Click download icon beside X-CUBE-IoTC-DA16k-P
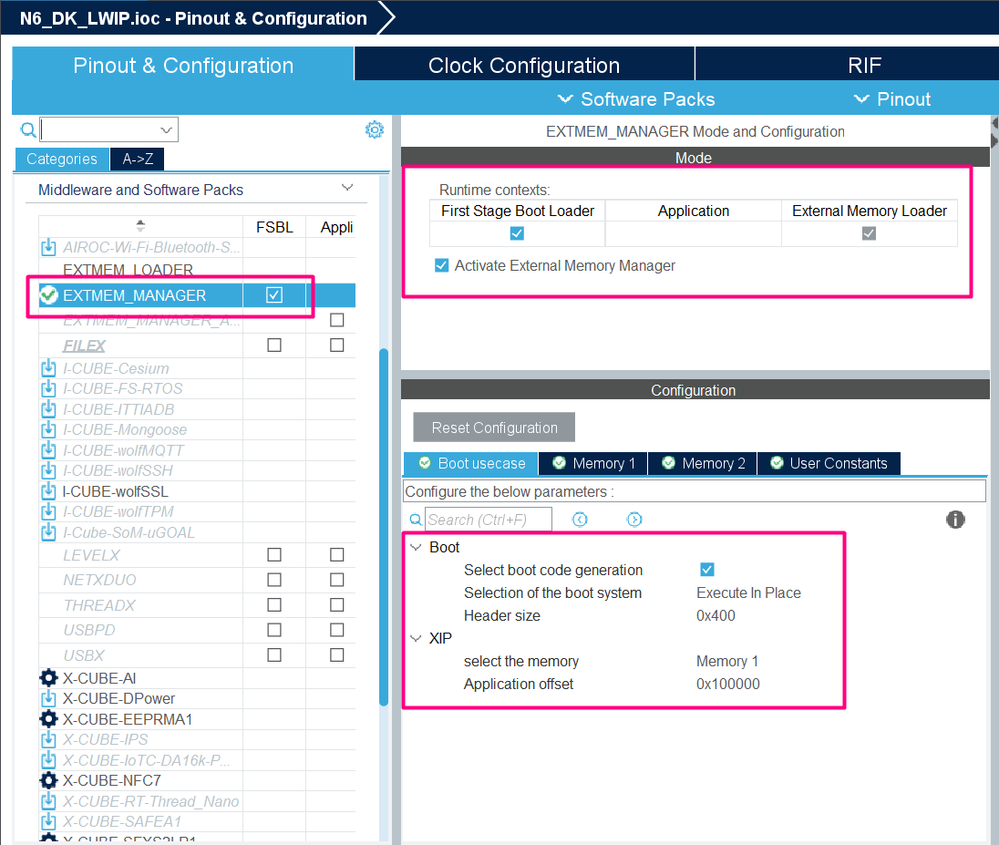 tap(48, 760)
